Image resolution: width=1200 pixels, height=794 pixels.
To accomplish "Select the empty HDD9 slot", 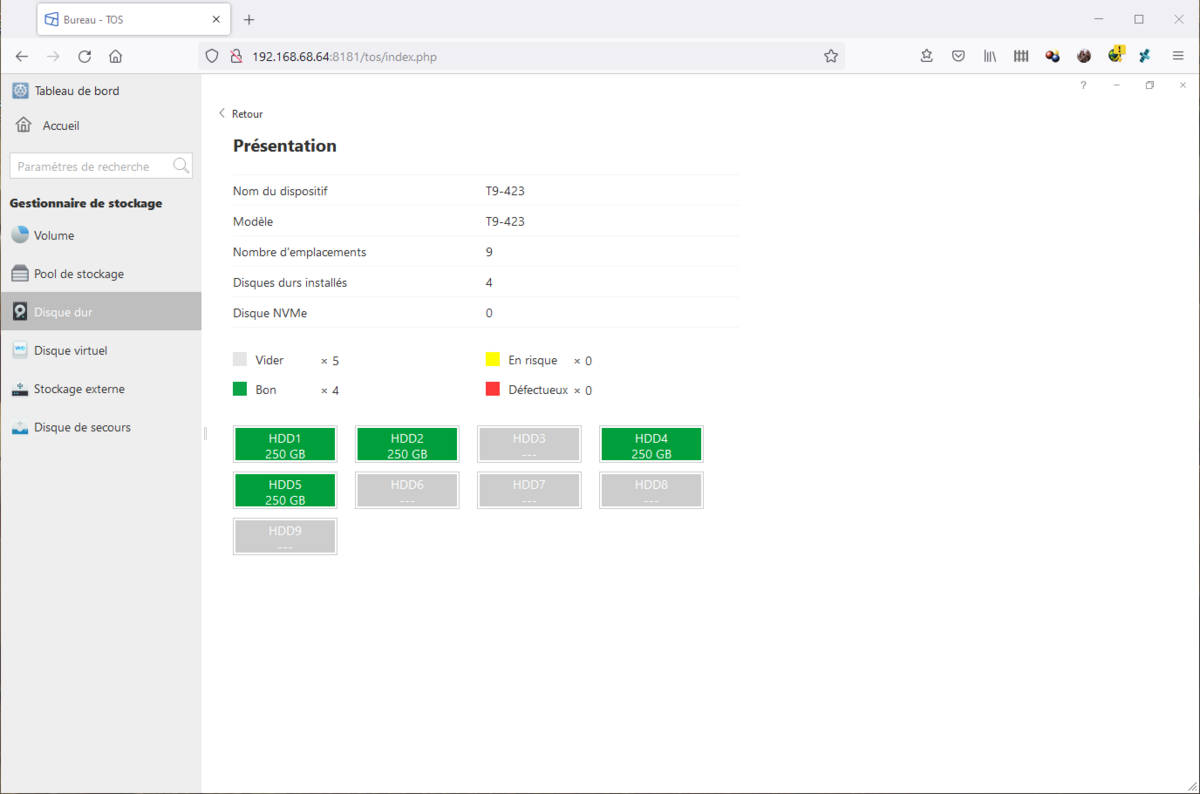I will click(285, 537).
